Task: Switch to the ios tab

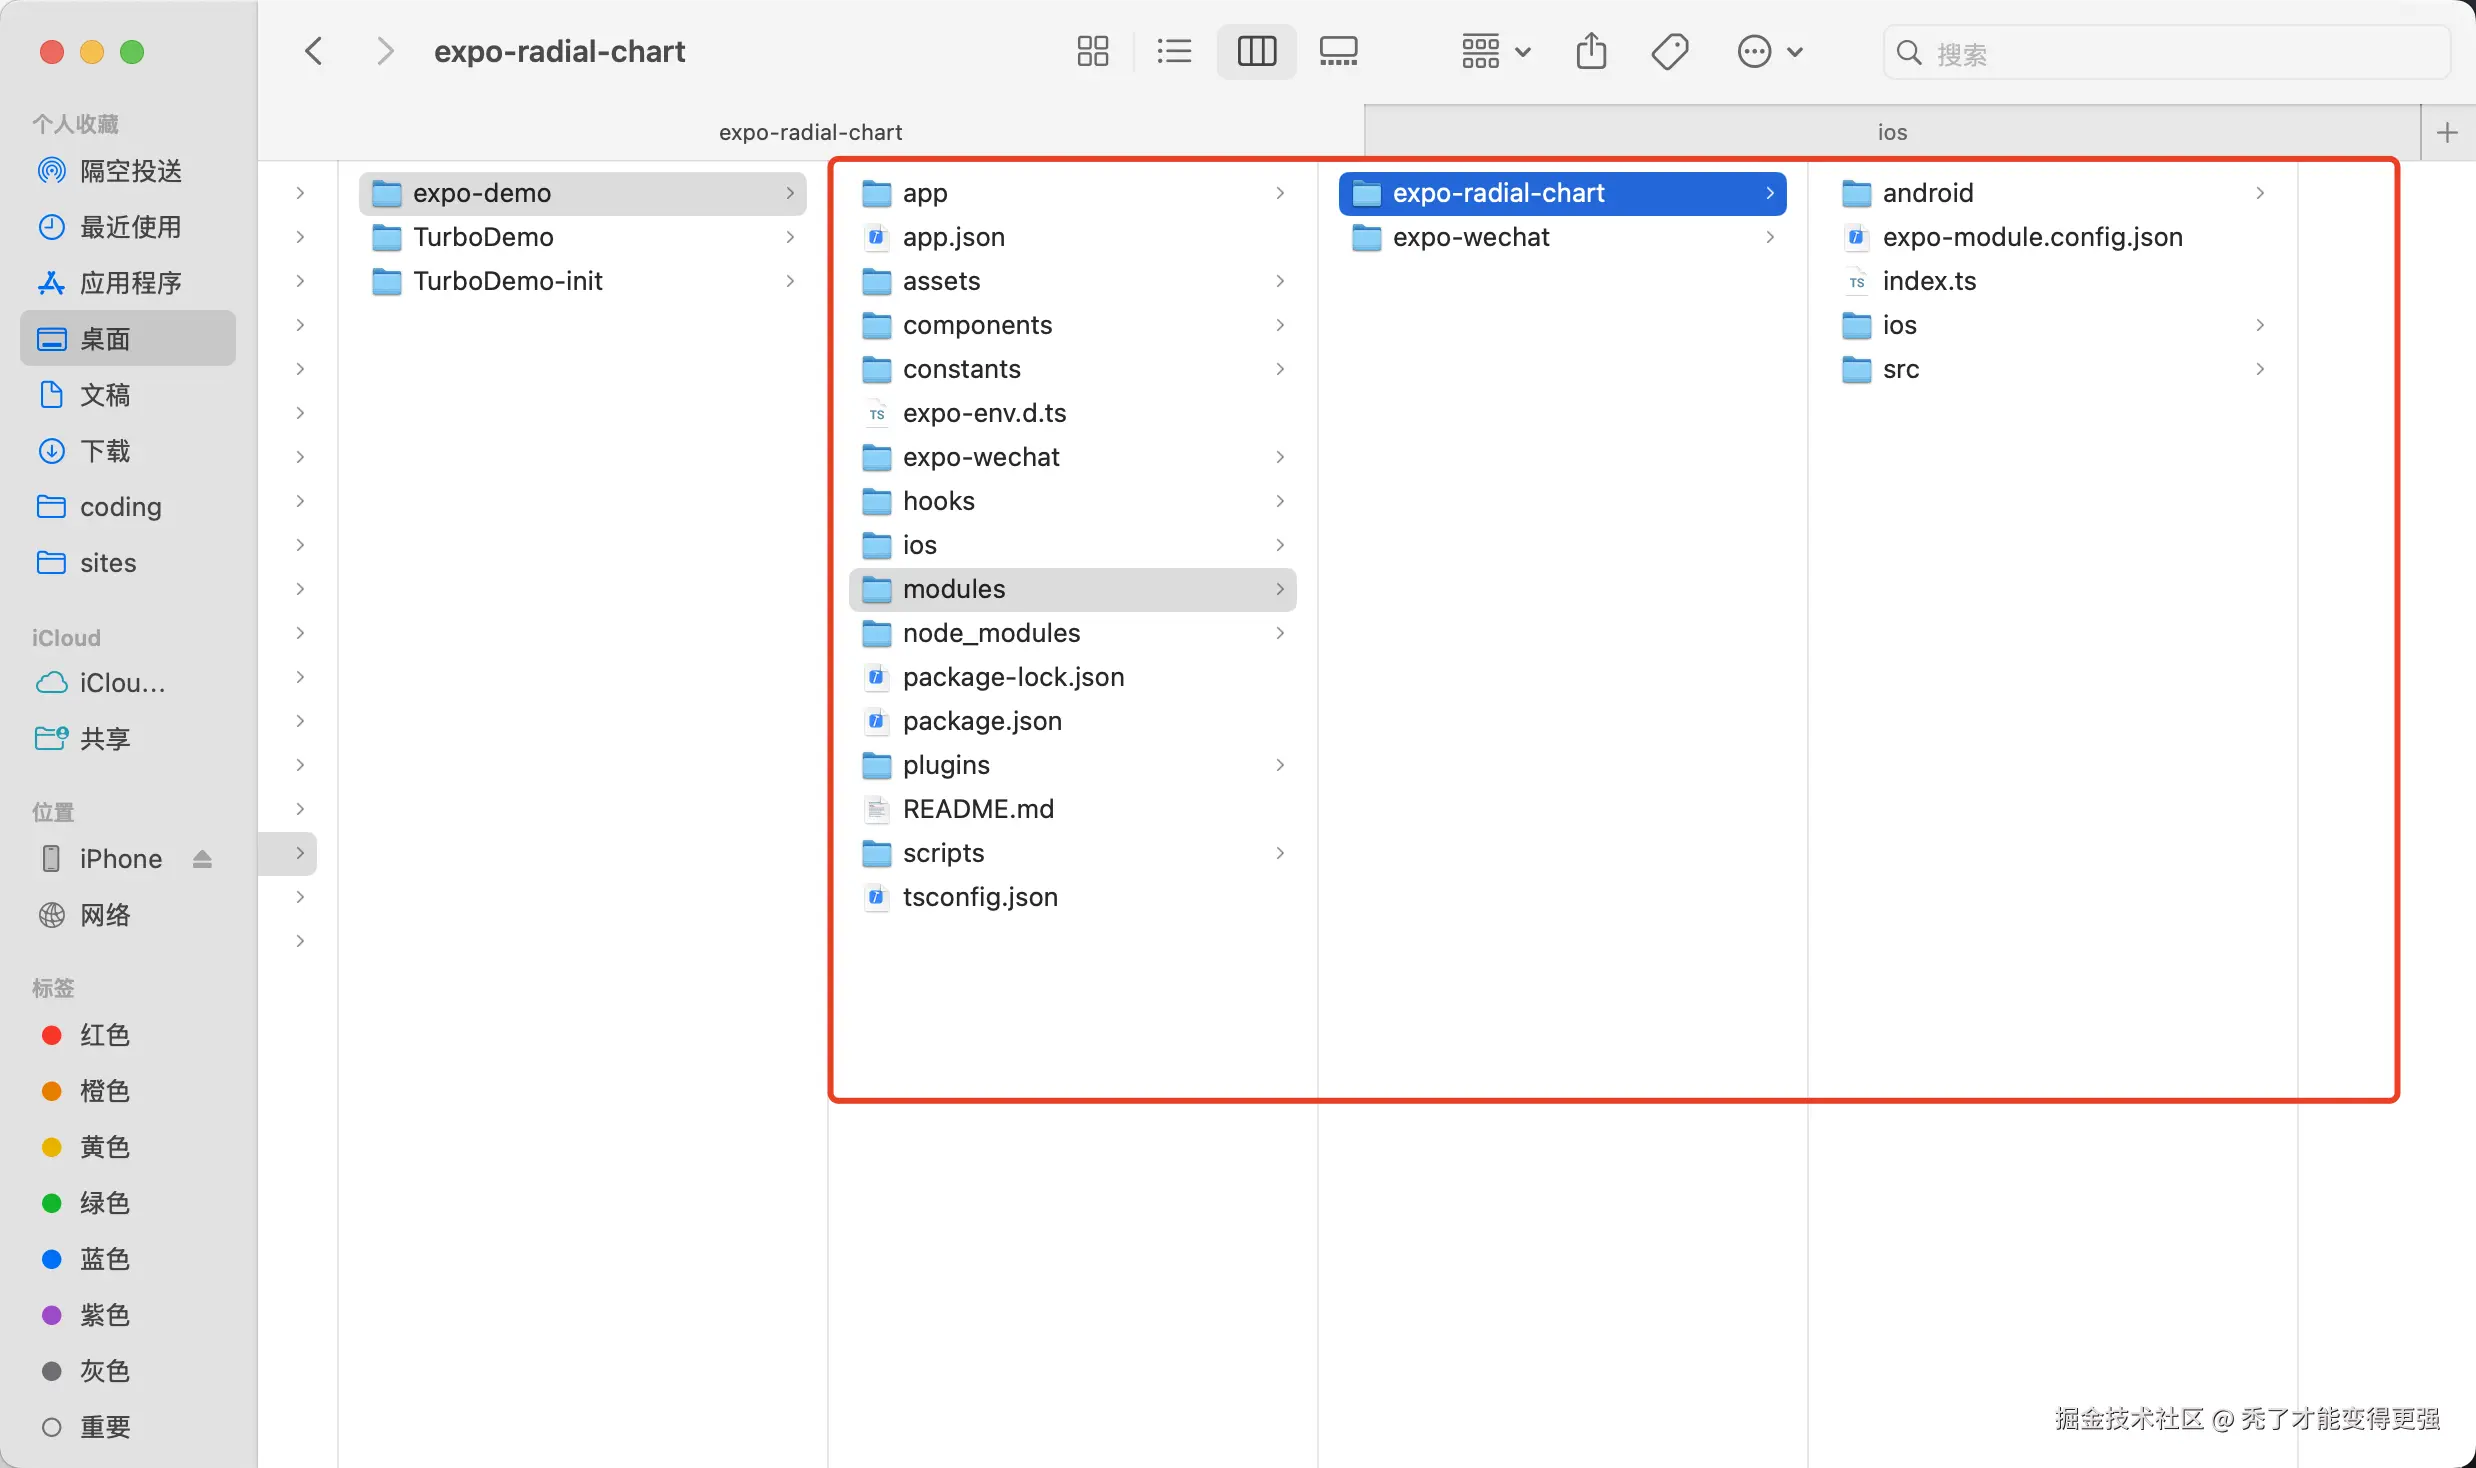Action: pos(1891,132)
